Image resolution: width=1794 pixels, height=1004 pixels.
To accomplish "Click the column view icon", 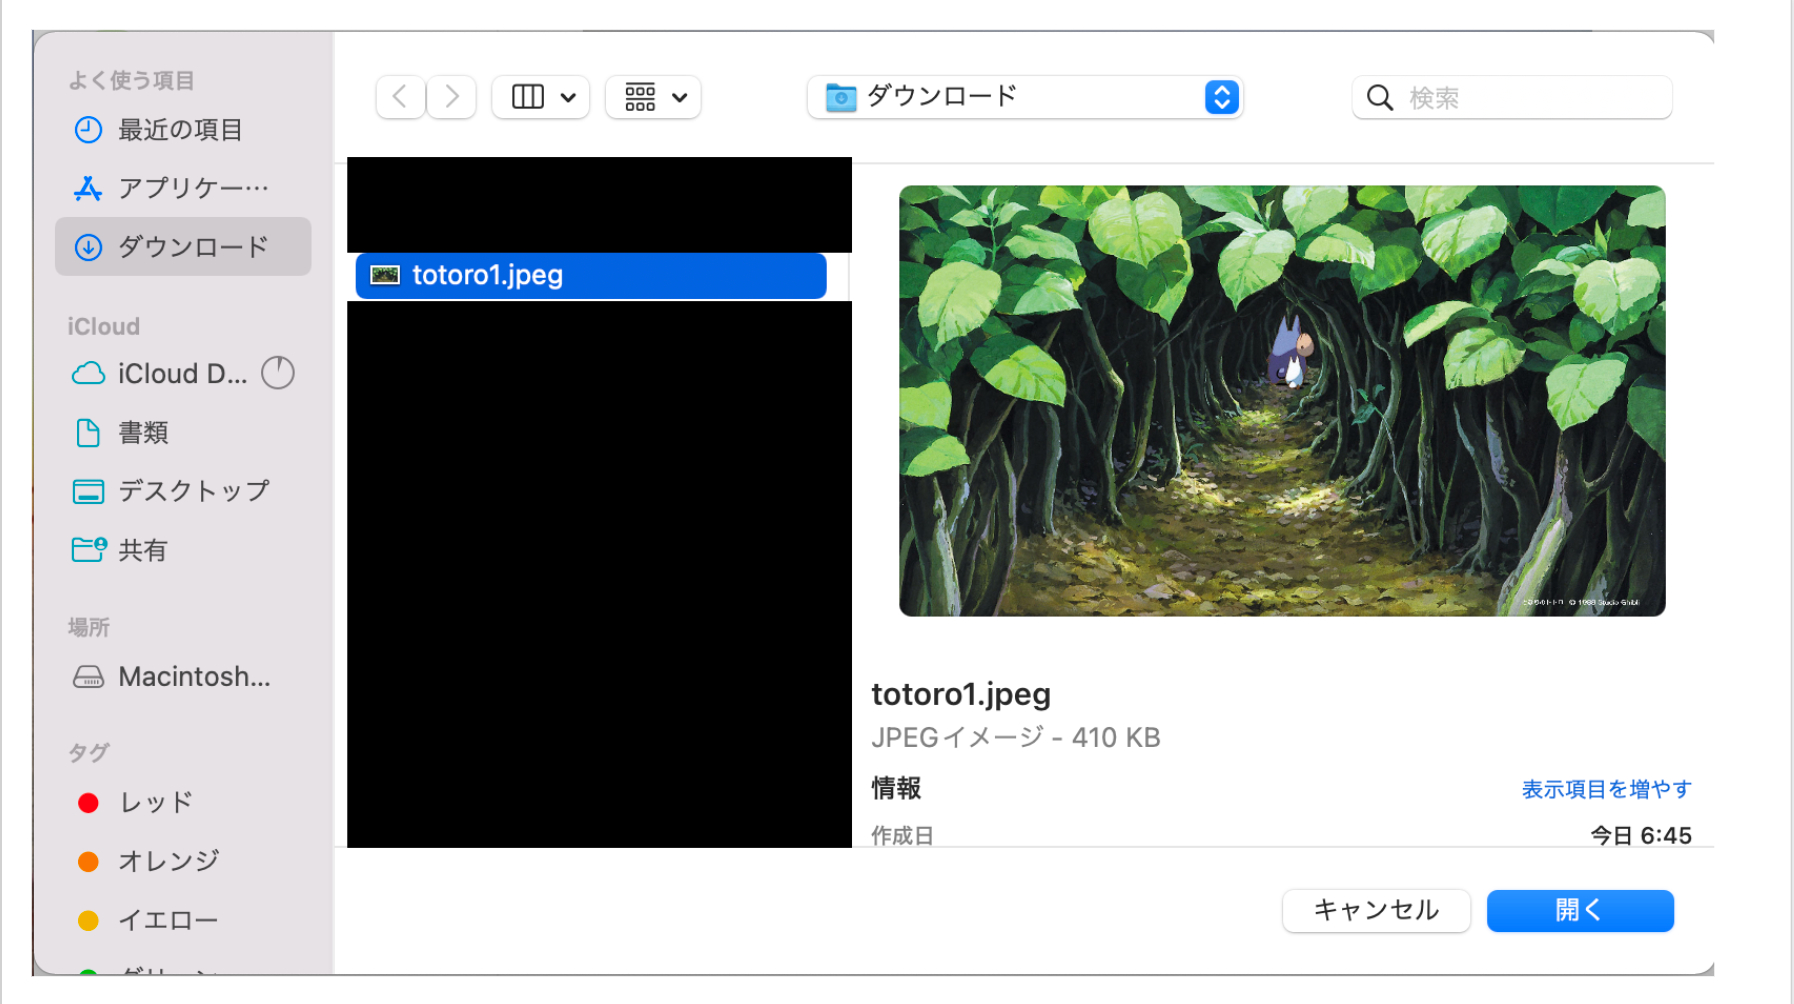I will [x=527, y=97].
